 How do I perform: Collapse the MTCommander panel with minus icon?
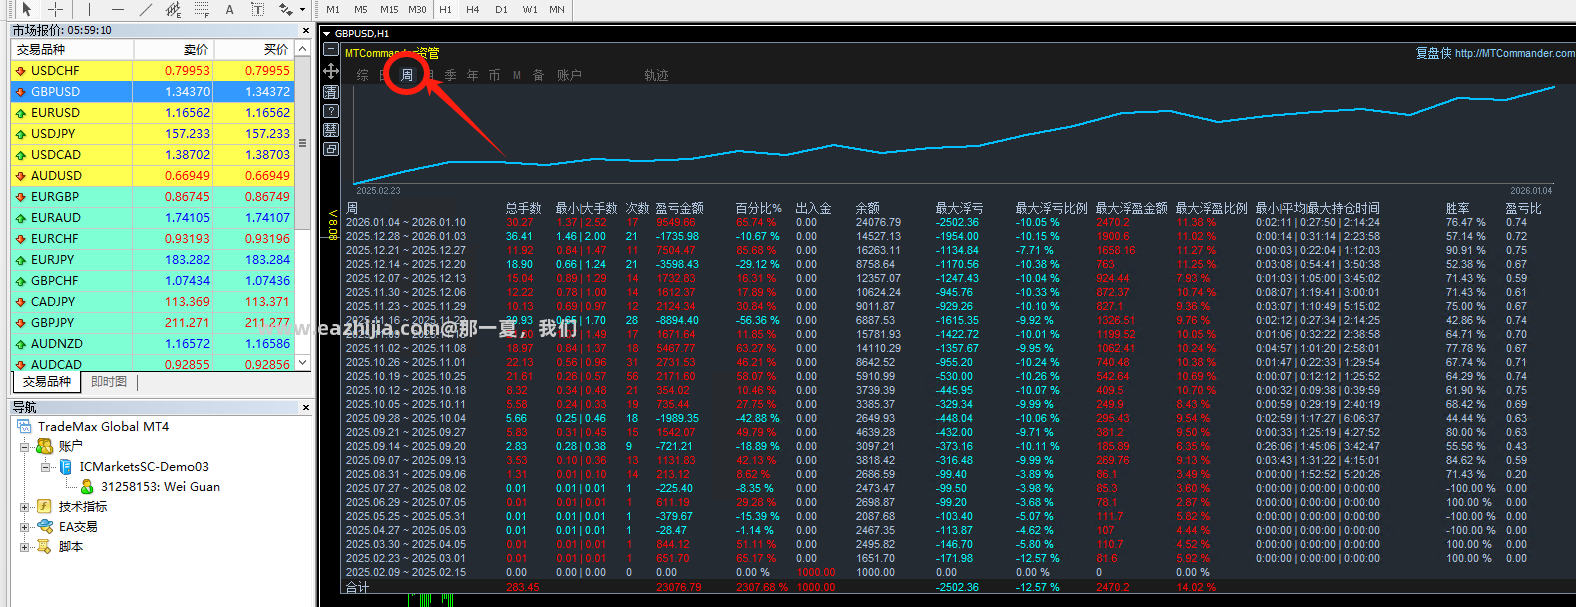[331, 49]
